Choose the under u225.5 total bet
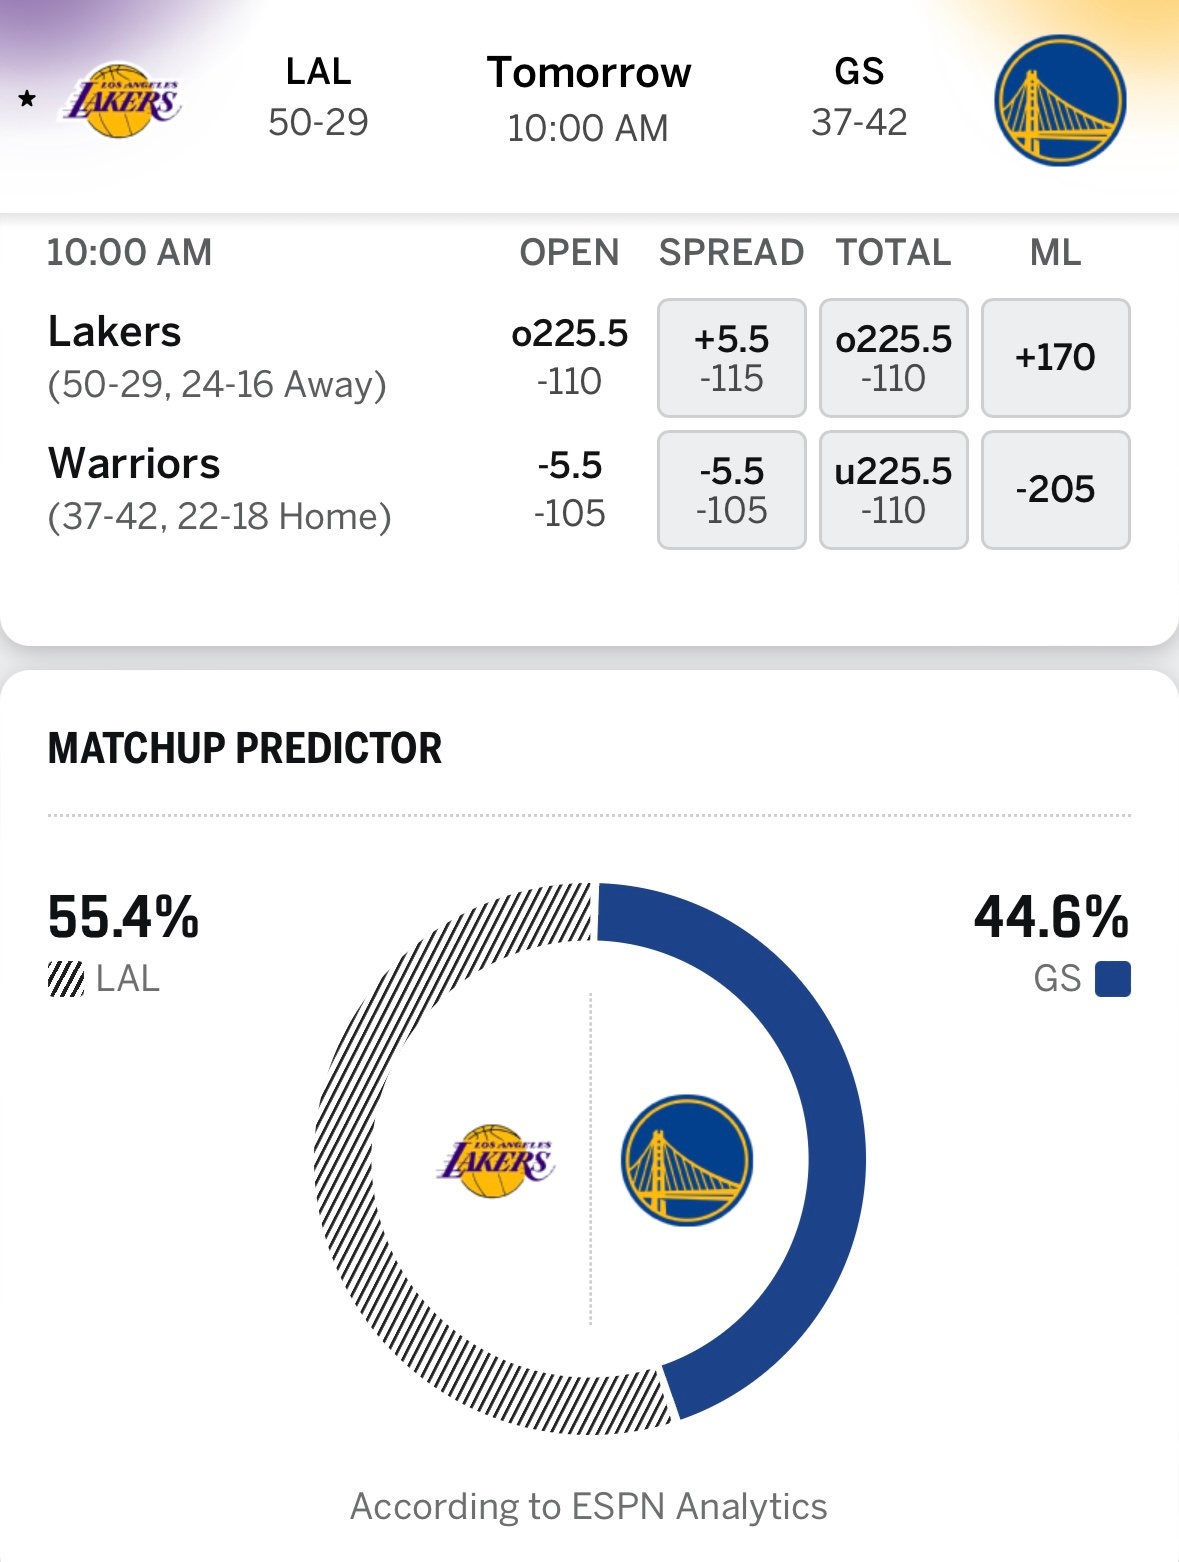Image resolution: width=1179 pixels, height=1562 pixels. click(x=894, y=490)
